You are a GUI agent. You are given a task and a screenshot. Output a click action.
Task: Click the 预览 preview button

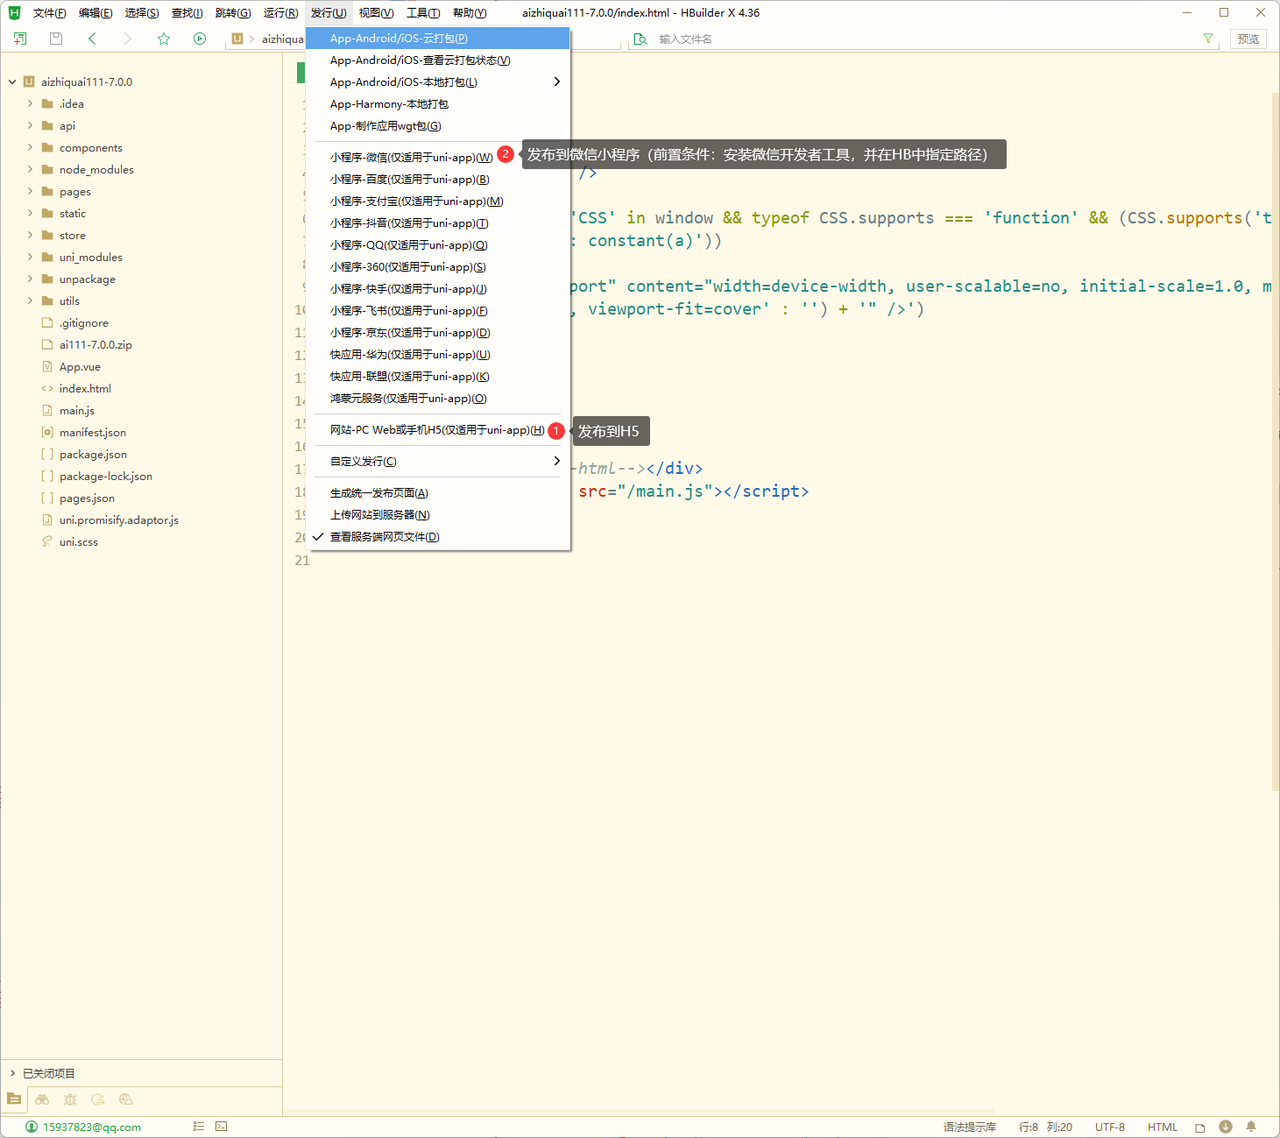pos(1248,39)
